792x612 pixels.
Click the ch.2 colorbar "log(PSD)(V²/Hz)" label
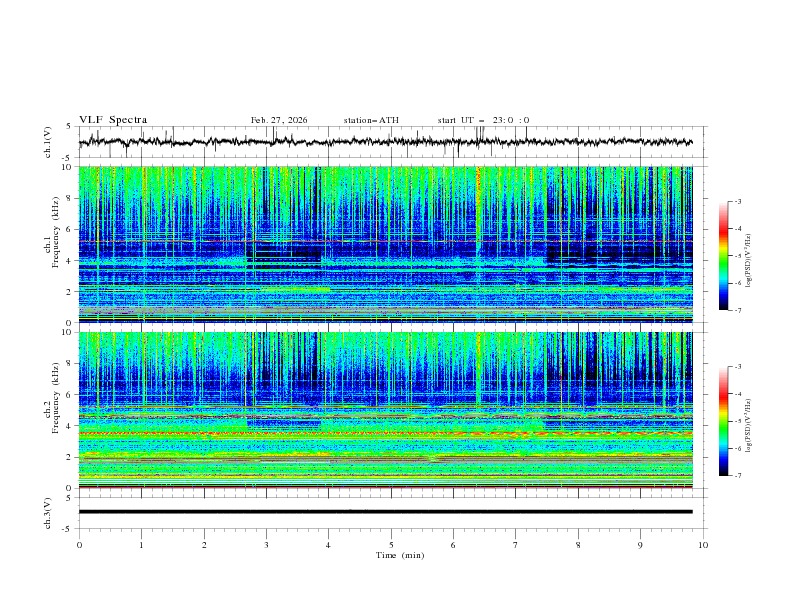coord(749,426)
